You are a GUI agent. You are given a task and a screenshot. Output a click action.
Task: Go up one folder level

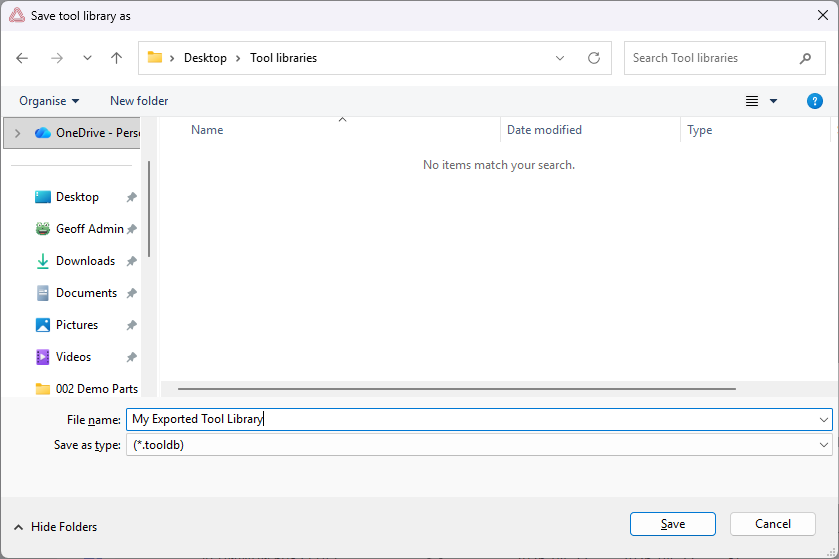point(117,58)
